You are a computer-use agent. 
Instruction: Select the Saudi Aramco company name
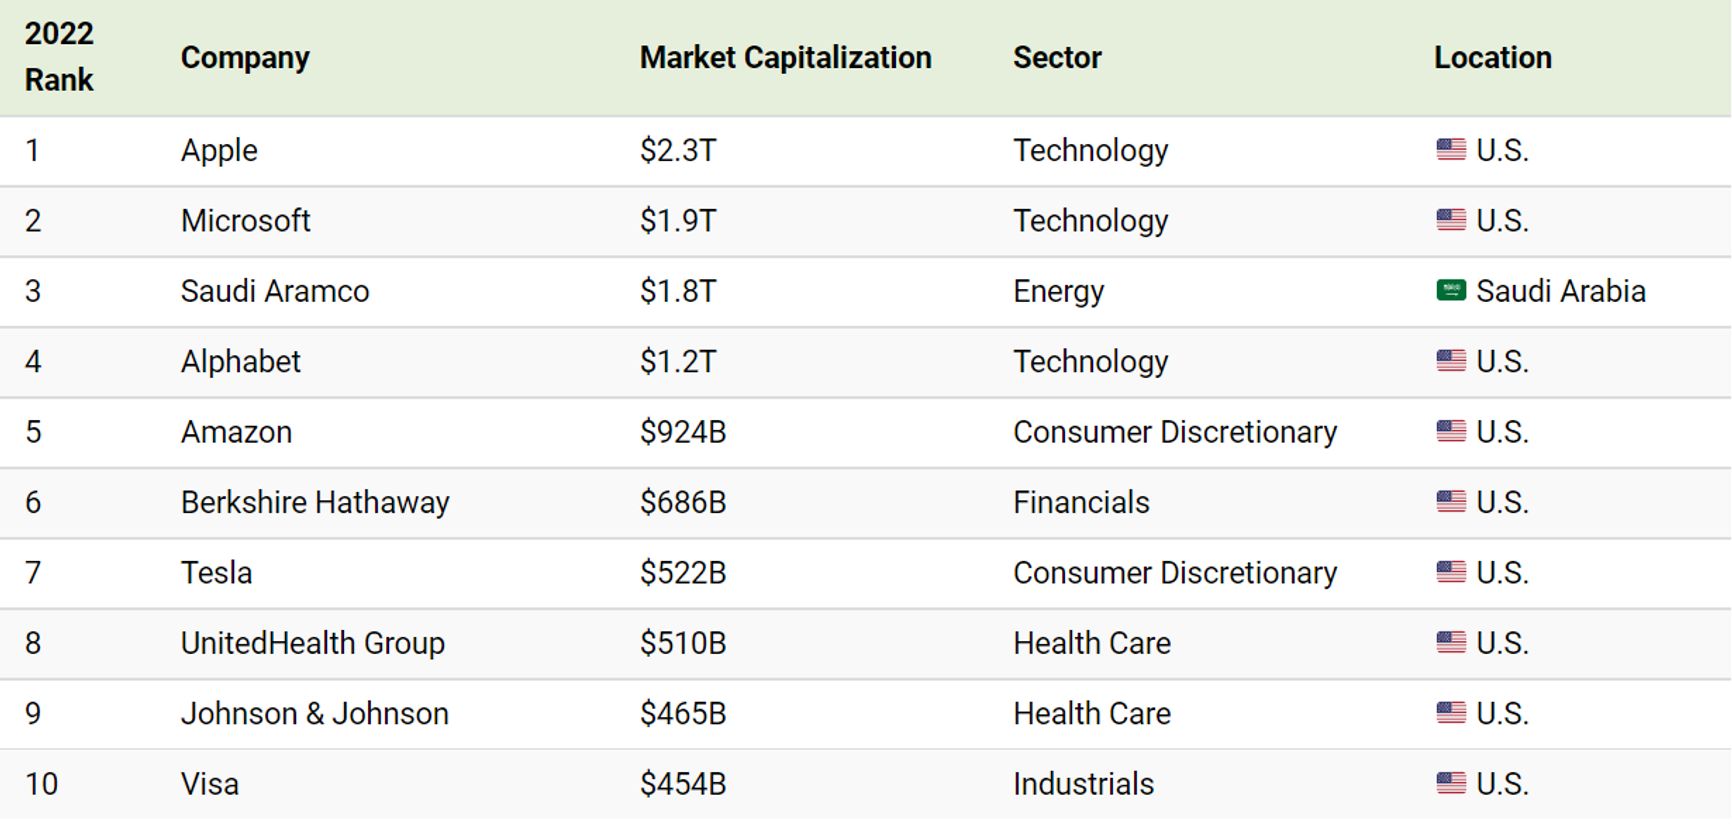(x=275, y=291)
